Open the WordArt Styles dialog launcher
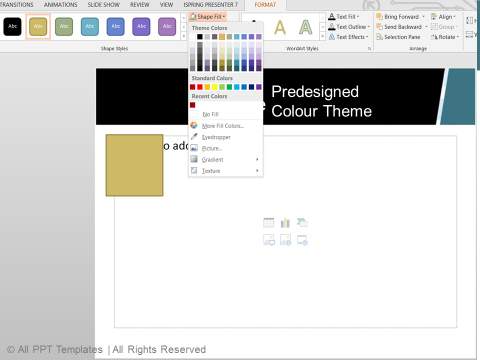 369,49
